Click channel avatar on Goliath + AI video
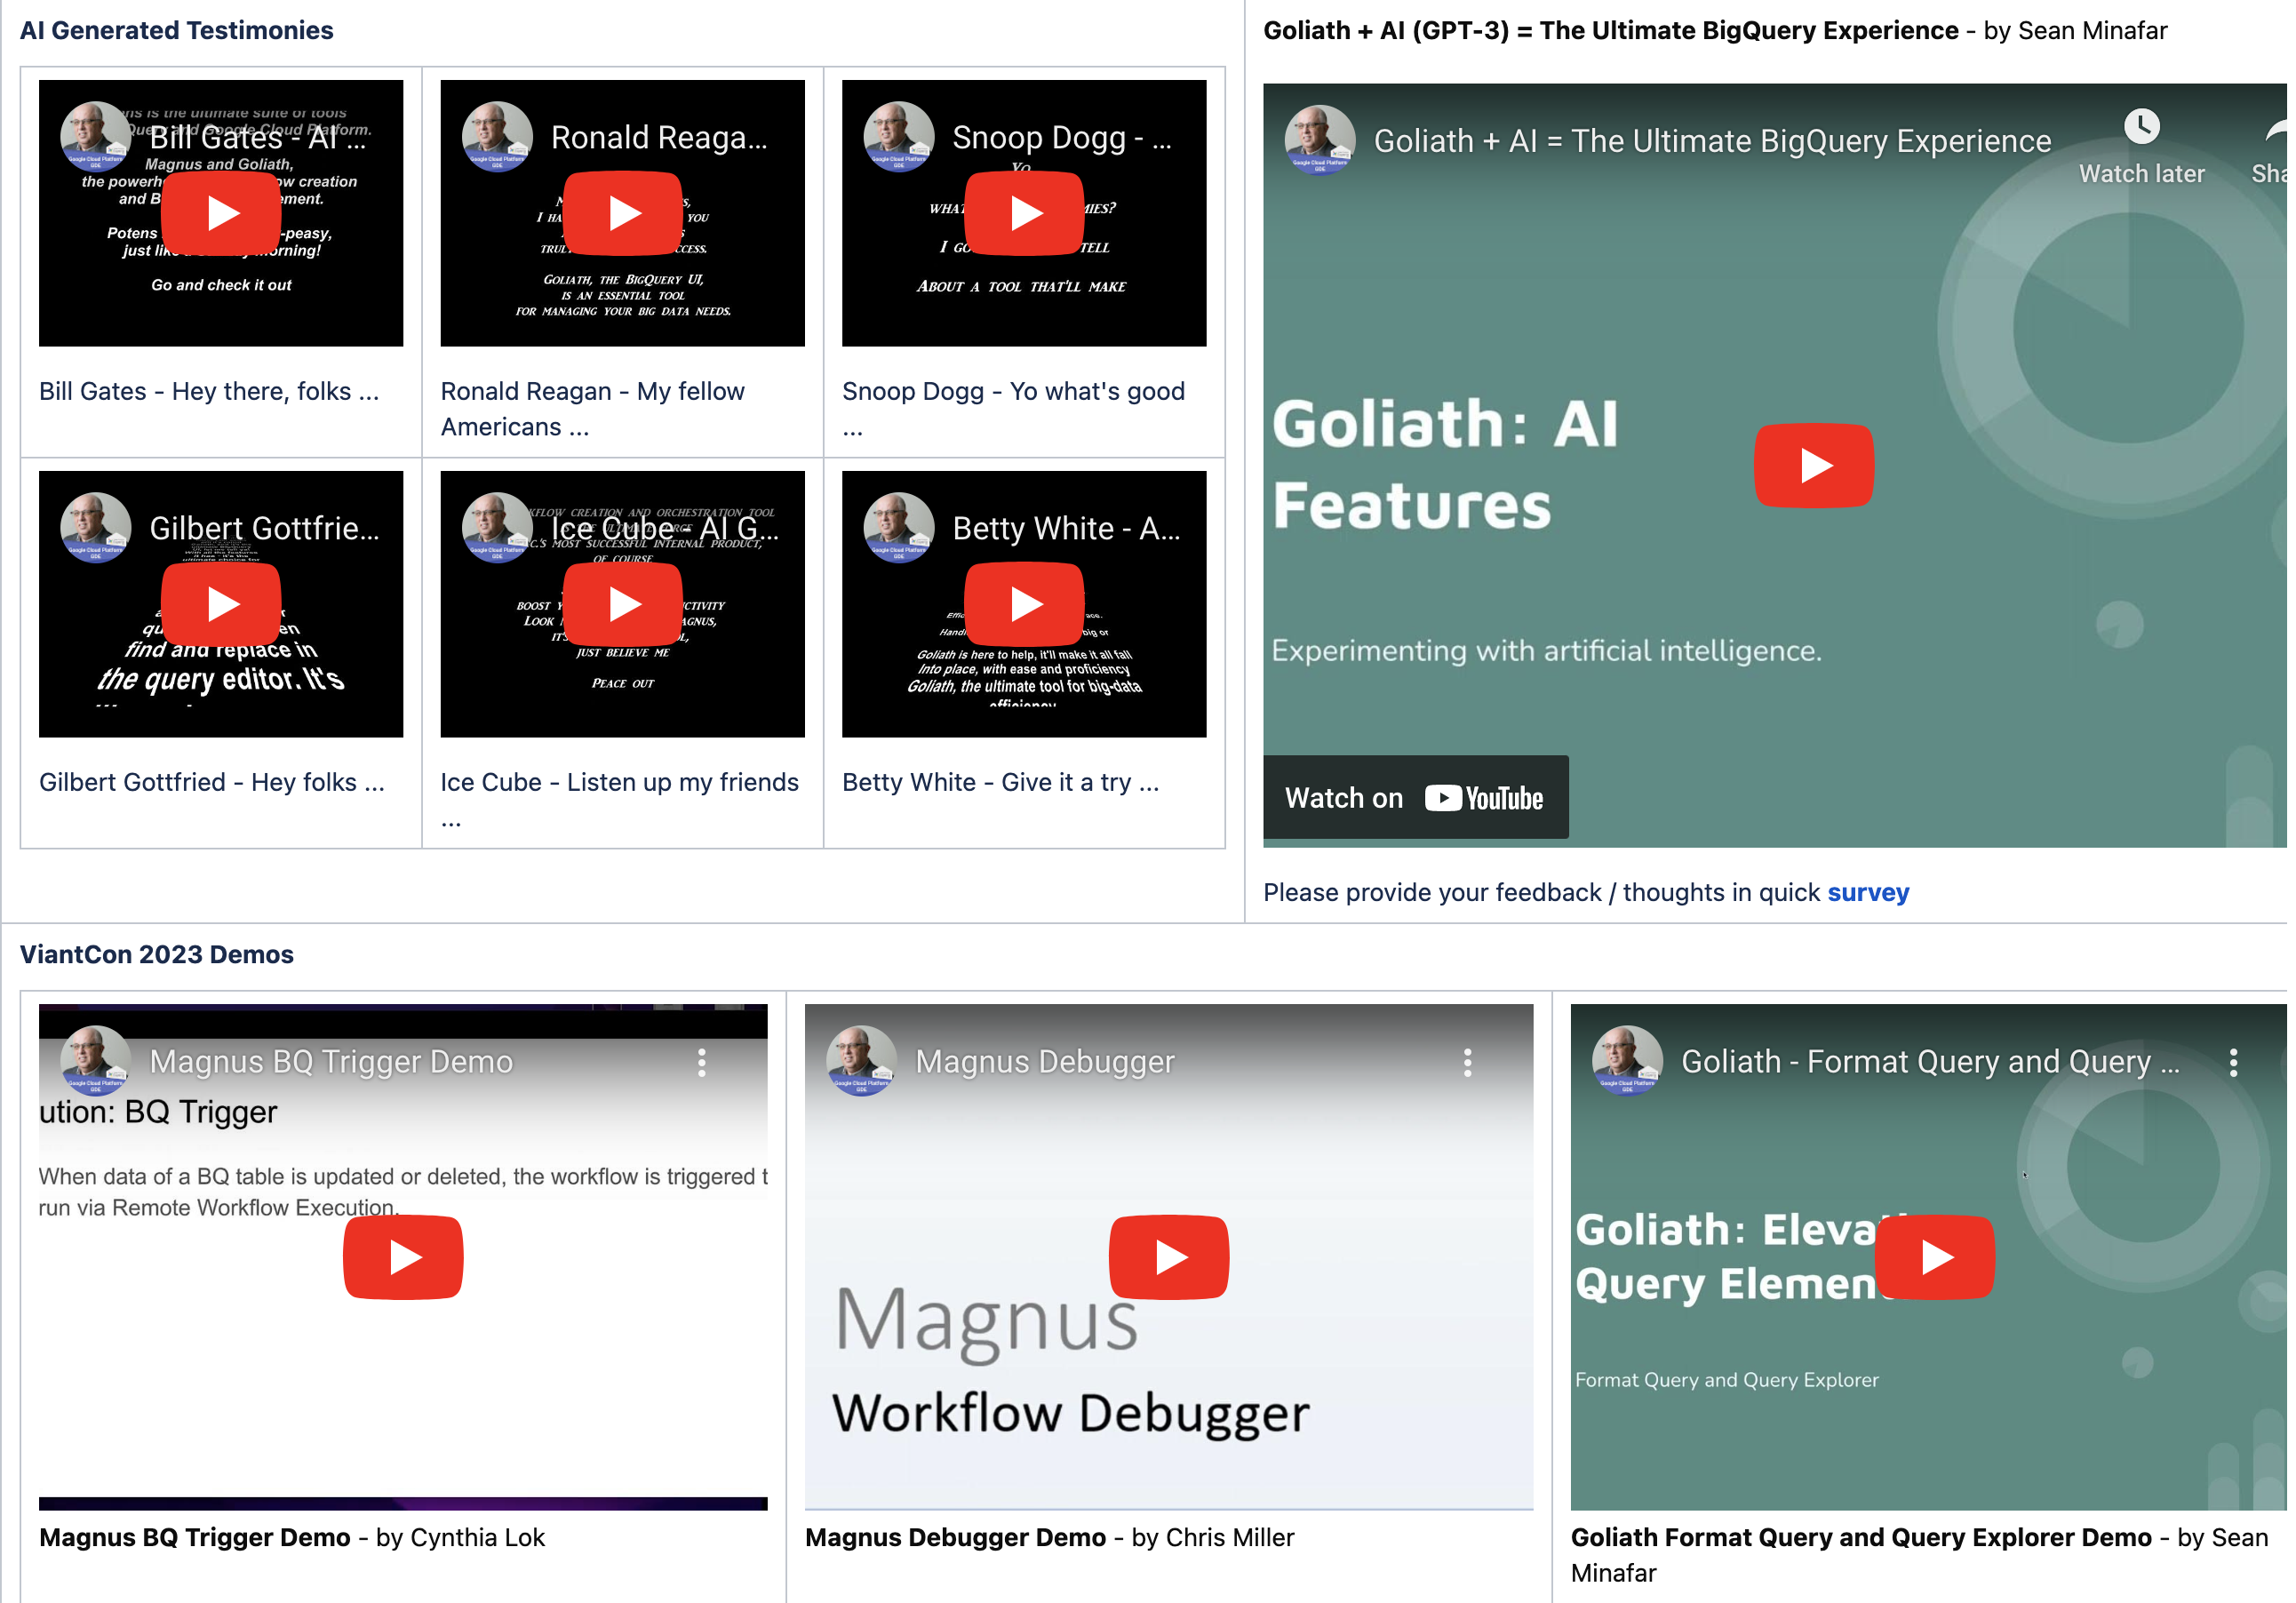 [x=1320, y=140]
